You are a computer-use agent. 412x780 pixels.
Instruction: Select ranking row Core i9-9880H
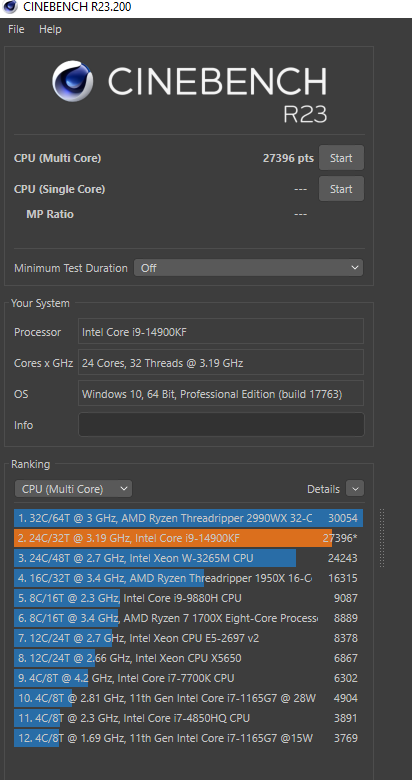(189, 598)
